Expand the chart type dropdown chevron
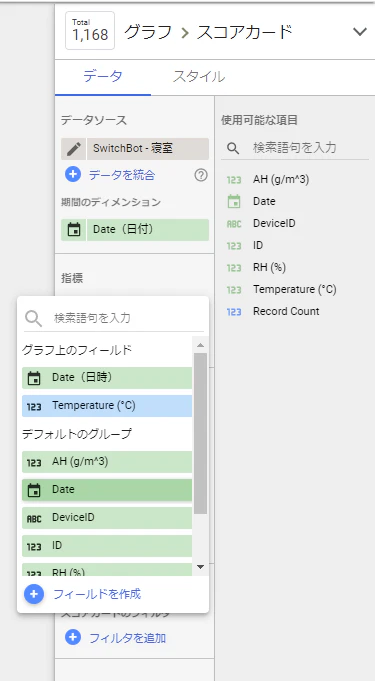 point(360,32)
